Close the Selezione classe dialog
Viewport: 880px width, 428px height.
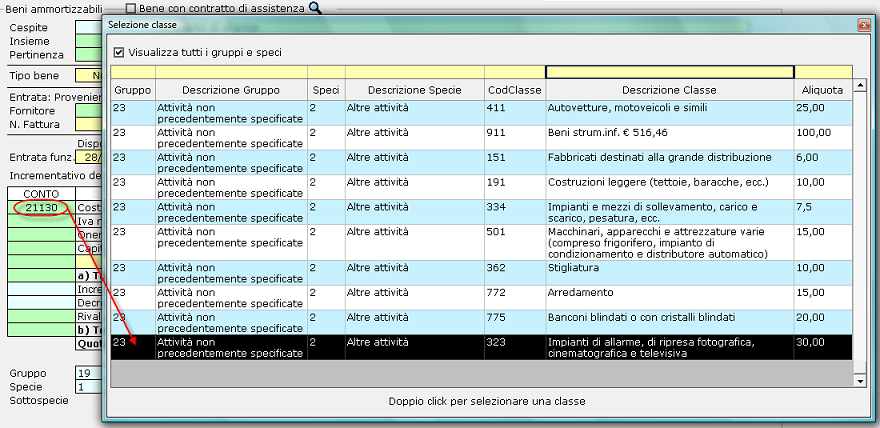coord(864,25)
